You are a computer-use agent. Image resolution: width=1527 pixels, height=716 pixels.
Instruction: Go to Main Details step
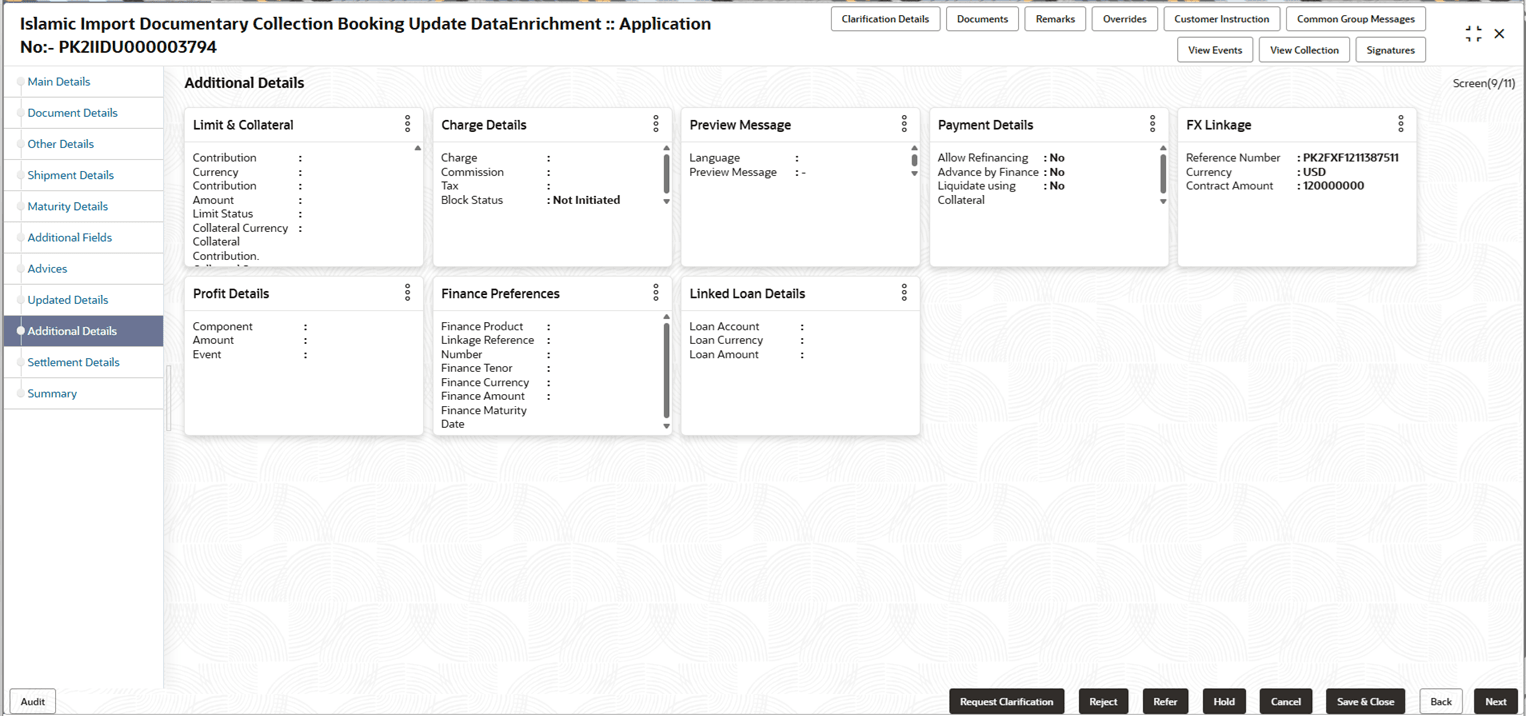pyautogui.click(x=59, y=82)
